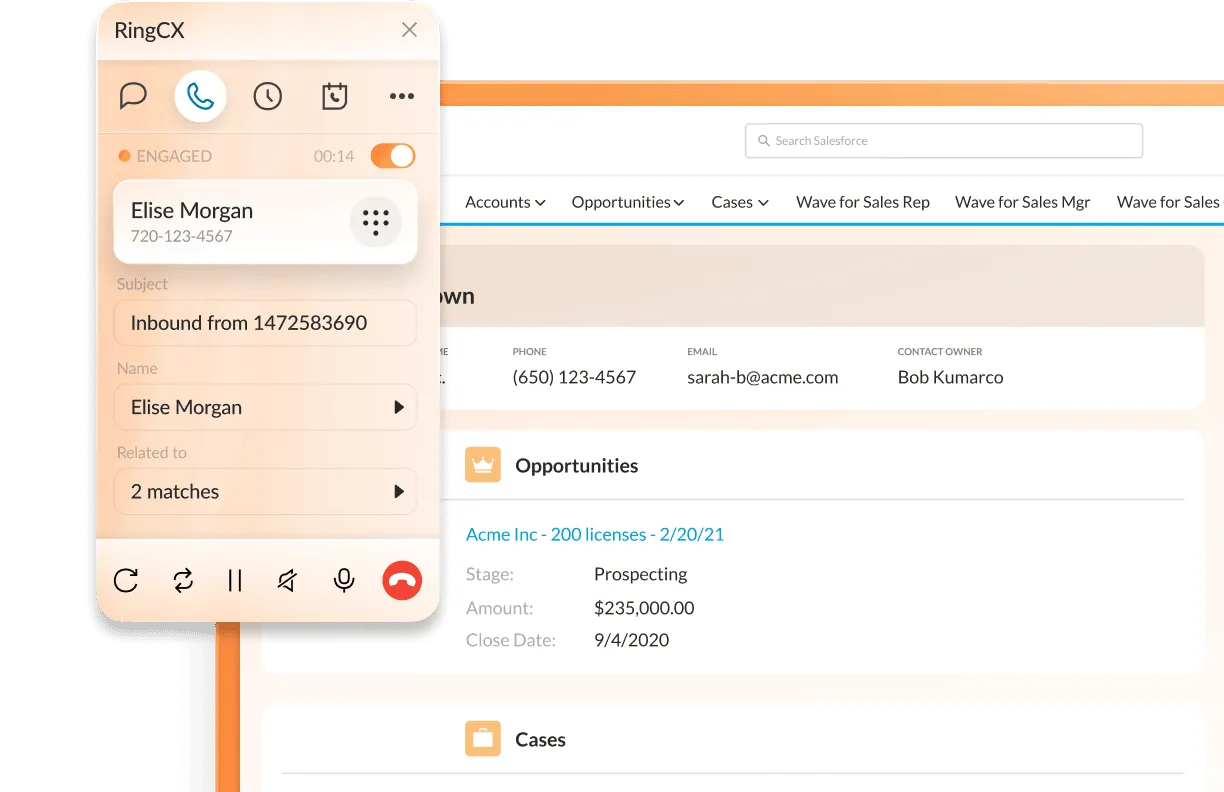Click the clipboard/tasks icon in RingCX
1224x792 pixels.
click(334, 95)
